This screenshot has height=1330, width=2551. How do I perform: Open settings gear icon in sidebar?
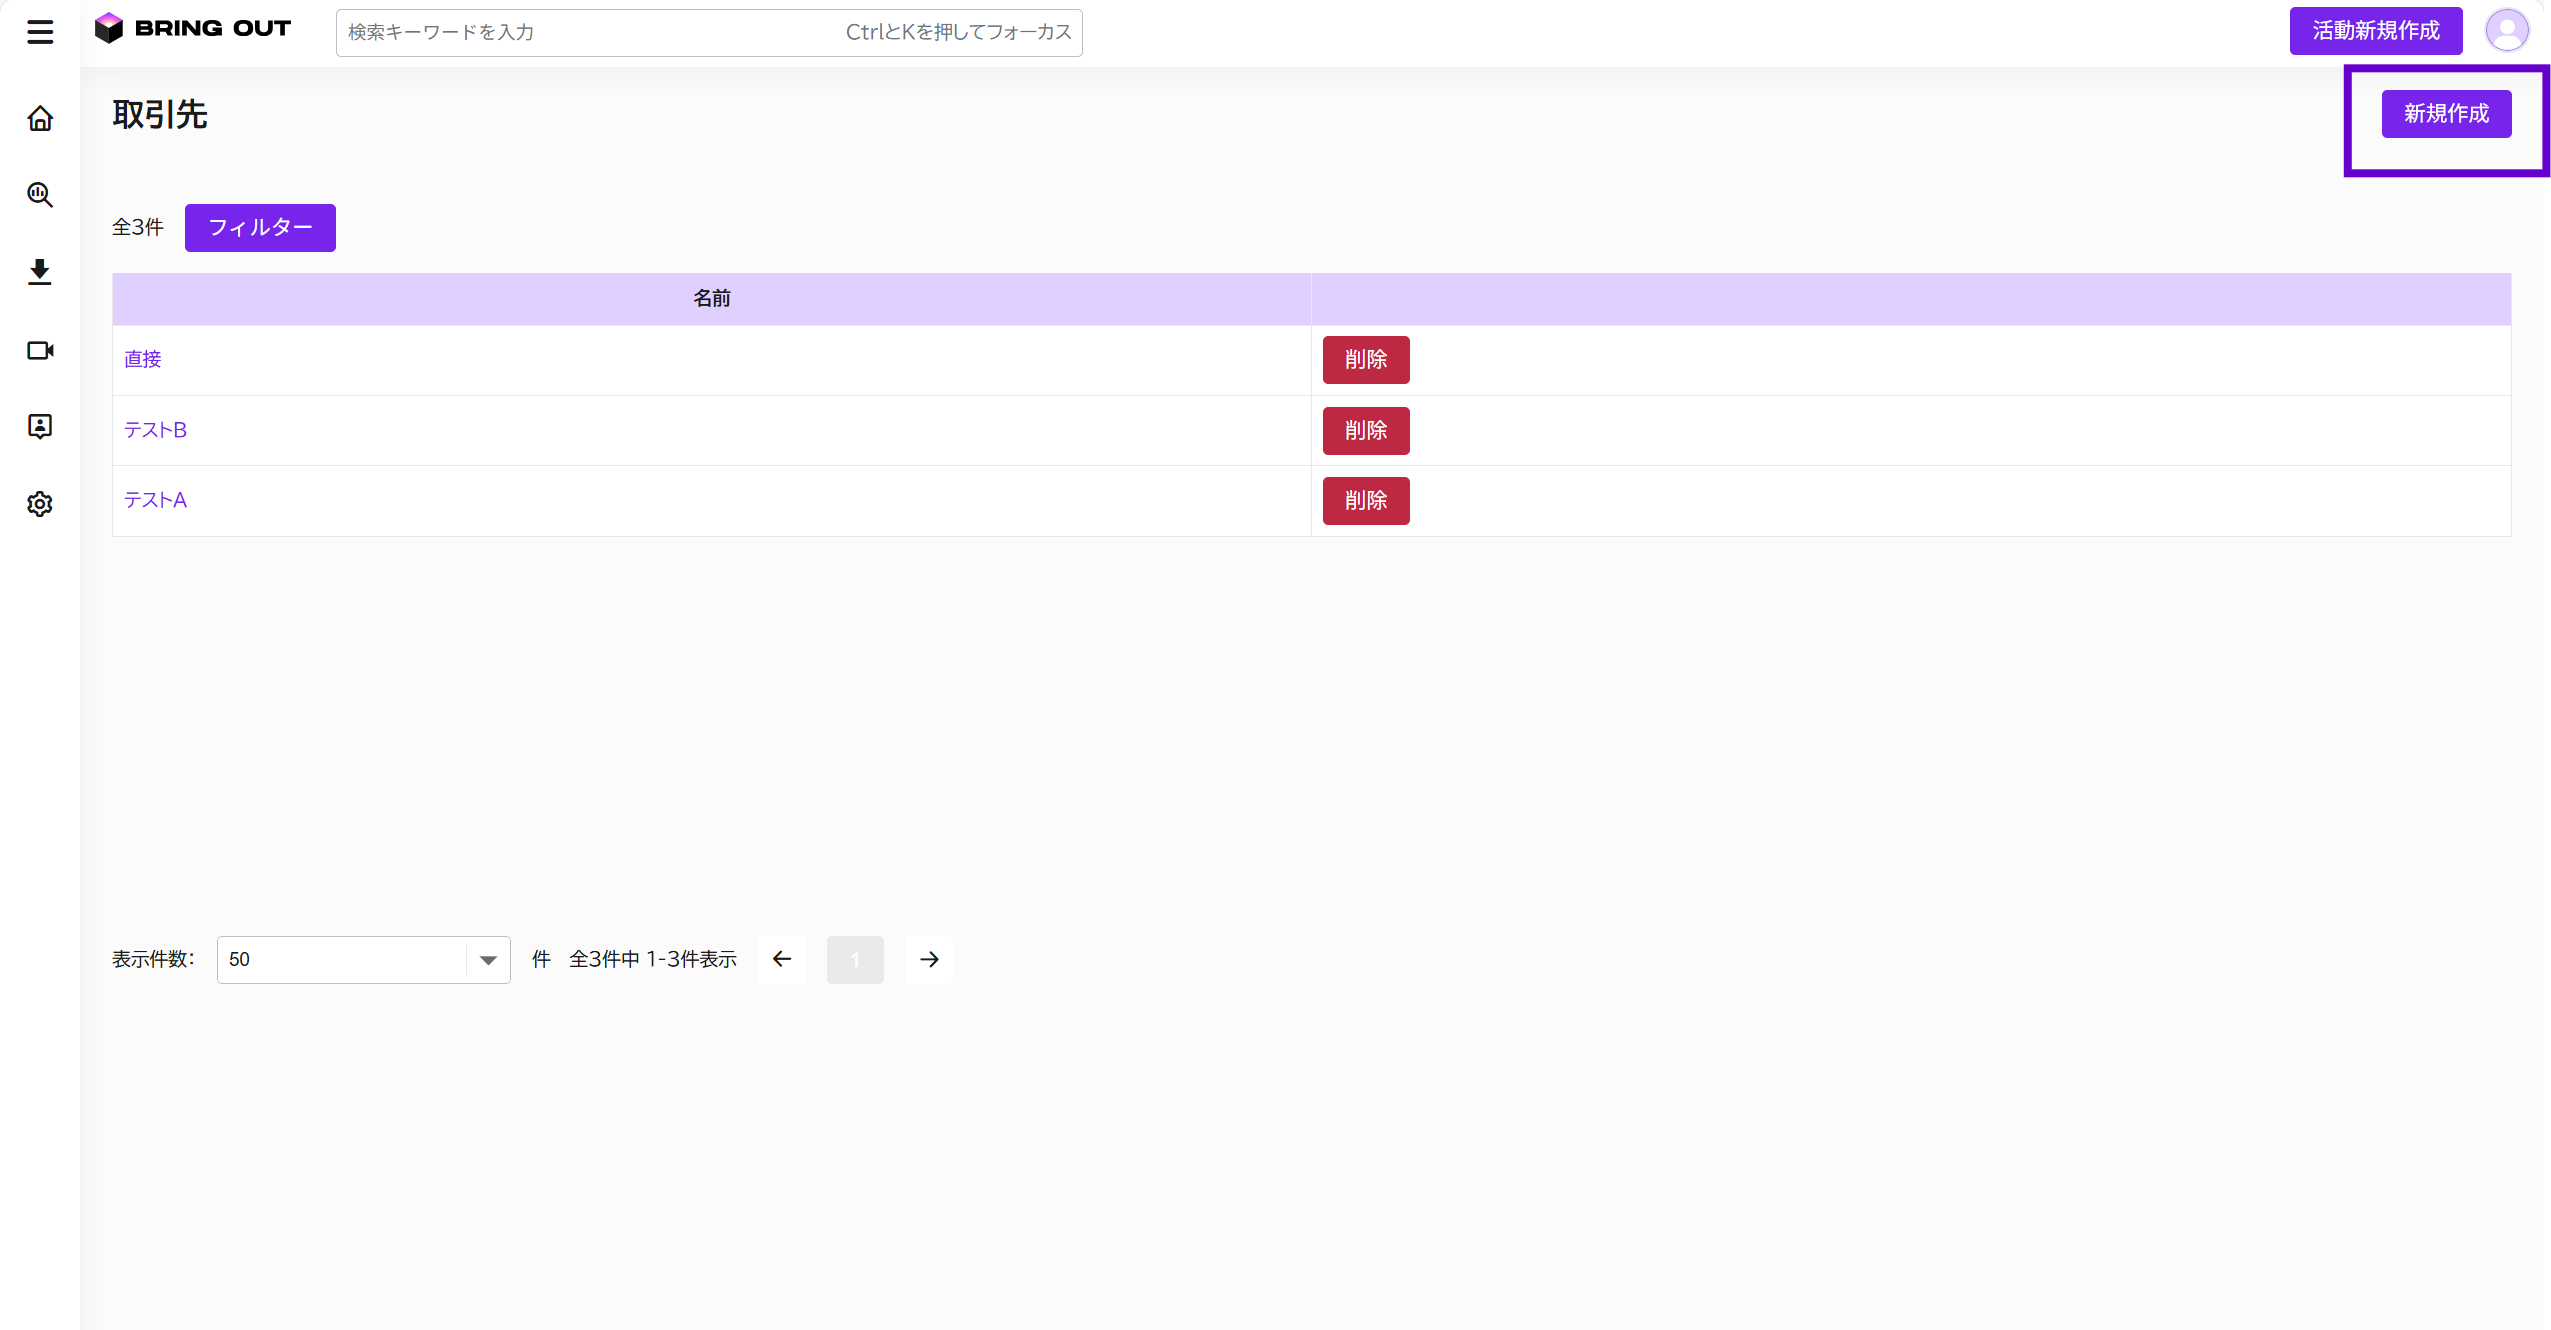tap(40, 504)
